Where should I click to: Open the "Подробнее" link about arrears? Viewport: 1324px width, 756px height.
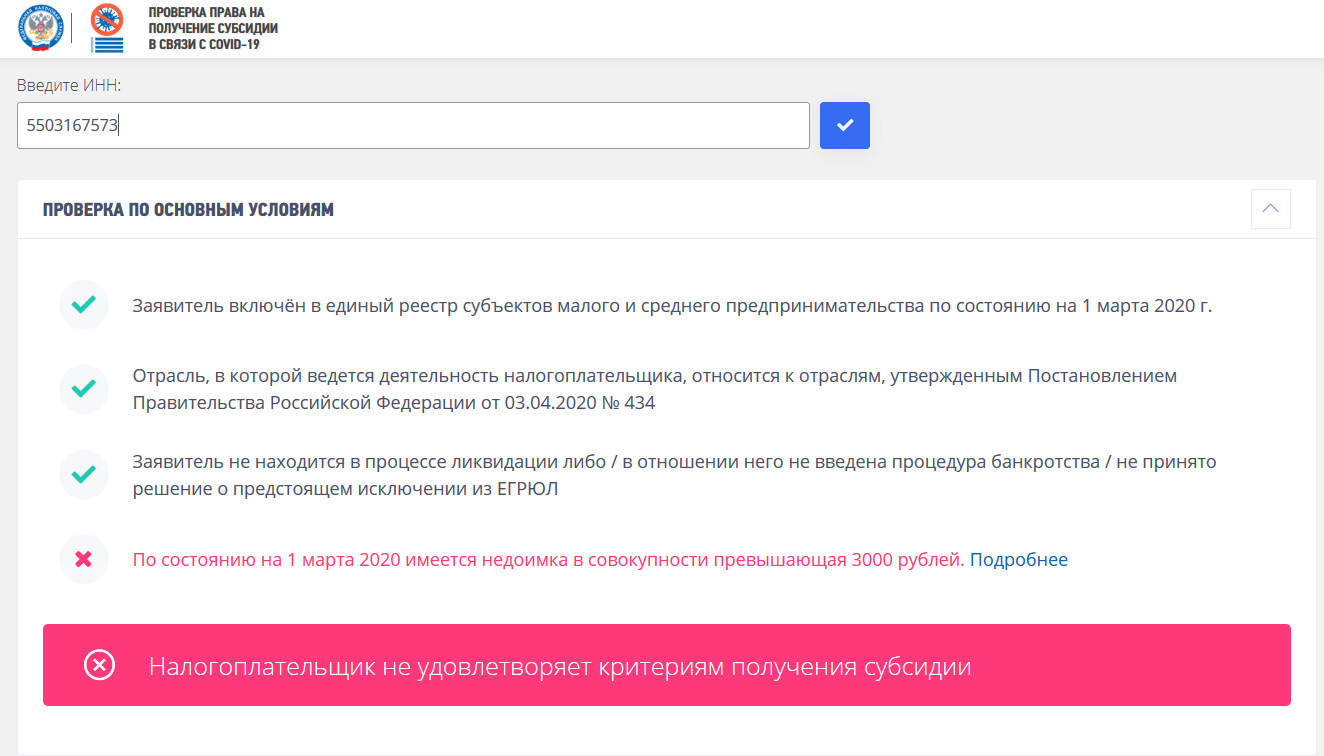coord(1019,560)
